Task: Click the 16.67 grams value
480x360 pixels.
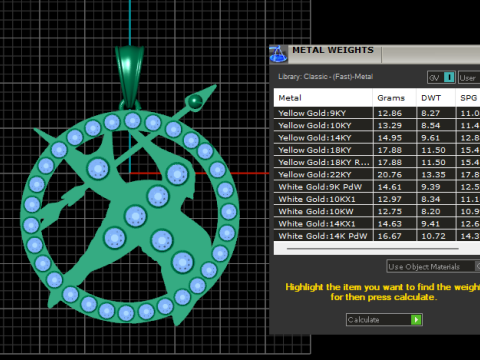Action: (x=390, y=236)
